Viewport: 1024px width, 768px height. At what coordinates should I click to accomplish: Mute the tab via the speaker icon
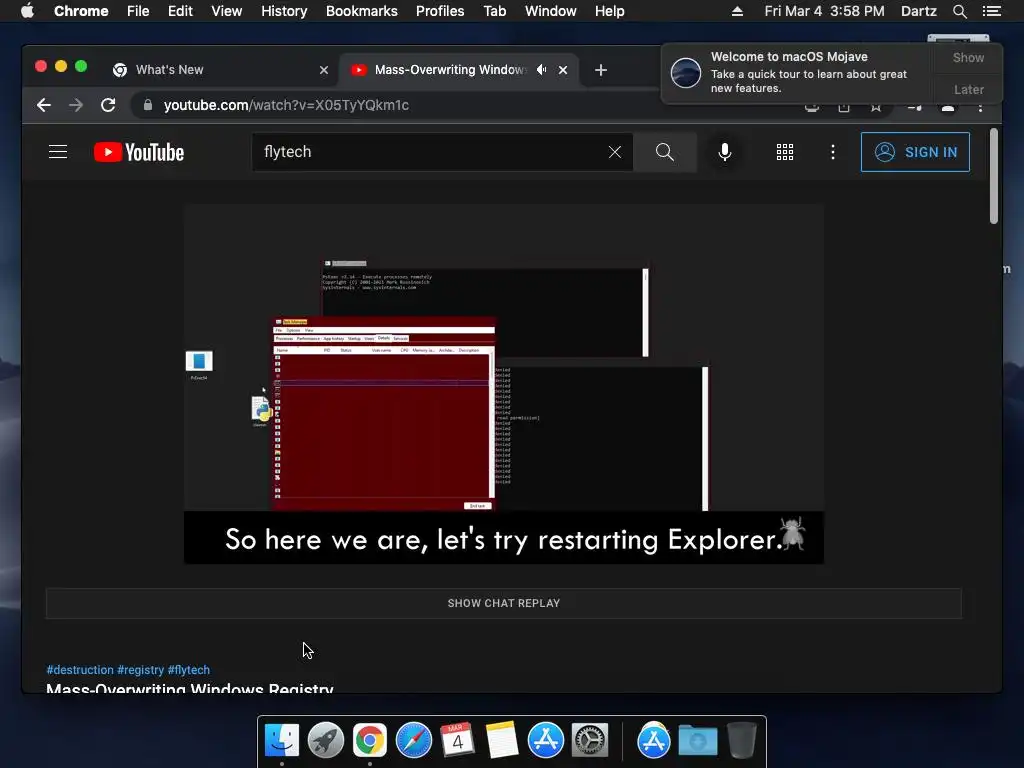541,70
